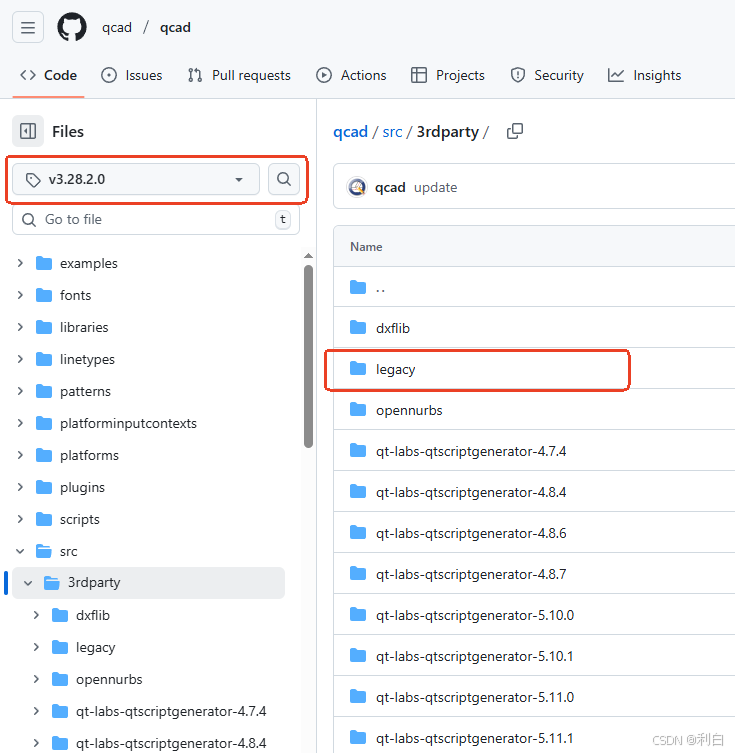
Task: Click the GitHub logo
Action: coord(72,27)
